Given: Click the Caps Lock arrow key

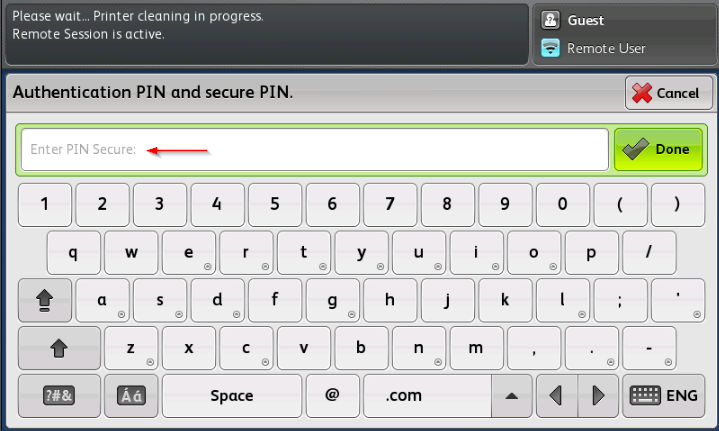Looking at the screenshot, I should [45, 300].
